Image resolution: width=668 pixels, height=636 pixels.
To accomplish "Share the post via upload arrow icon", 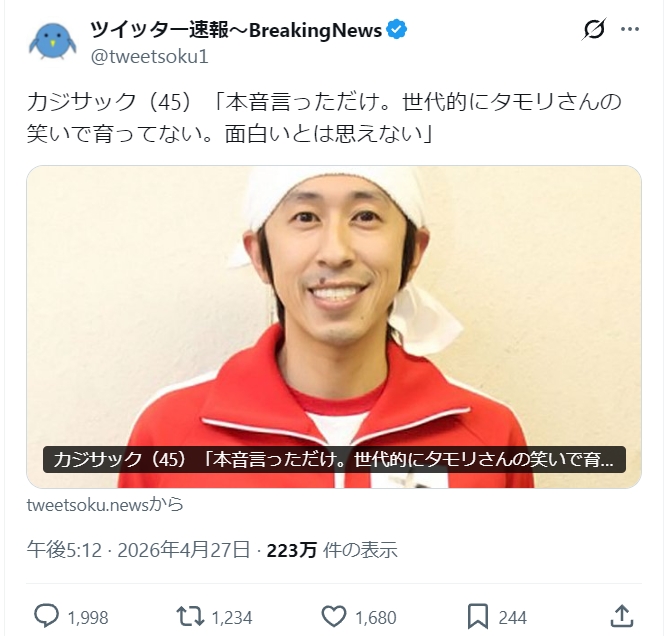I will point(622,616).
